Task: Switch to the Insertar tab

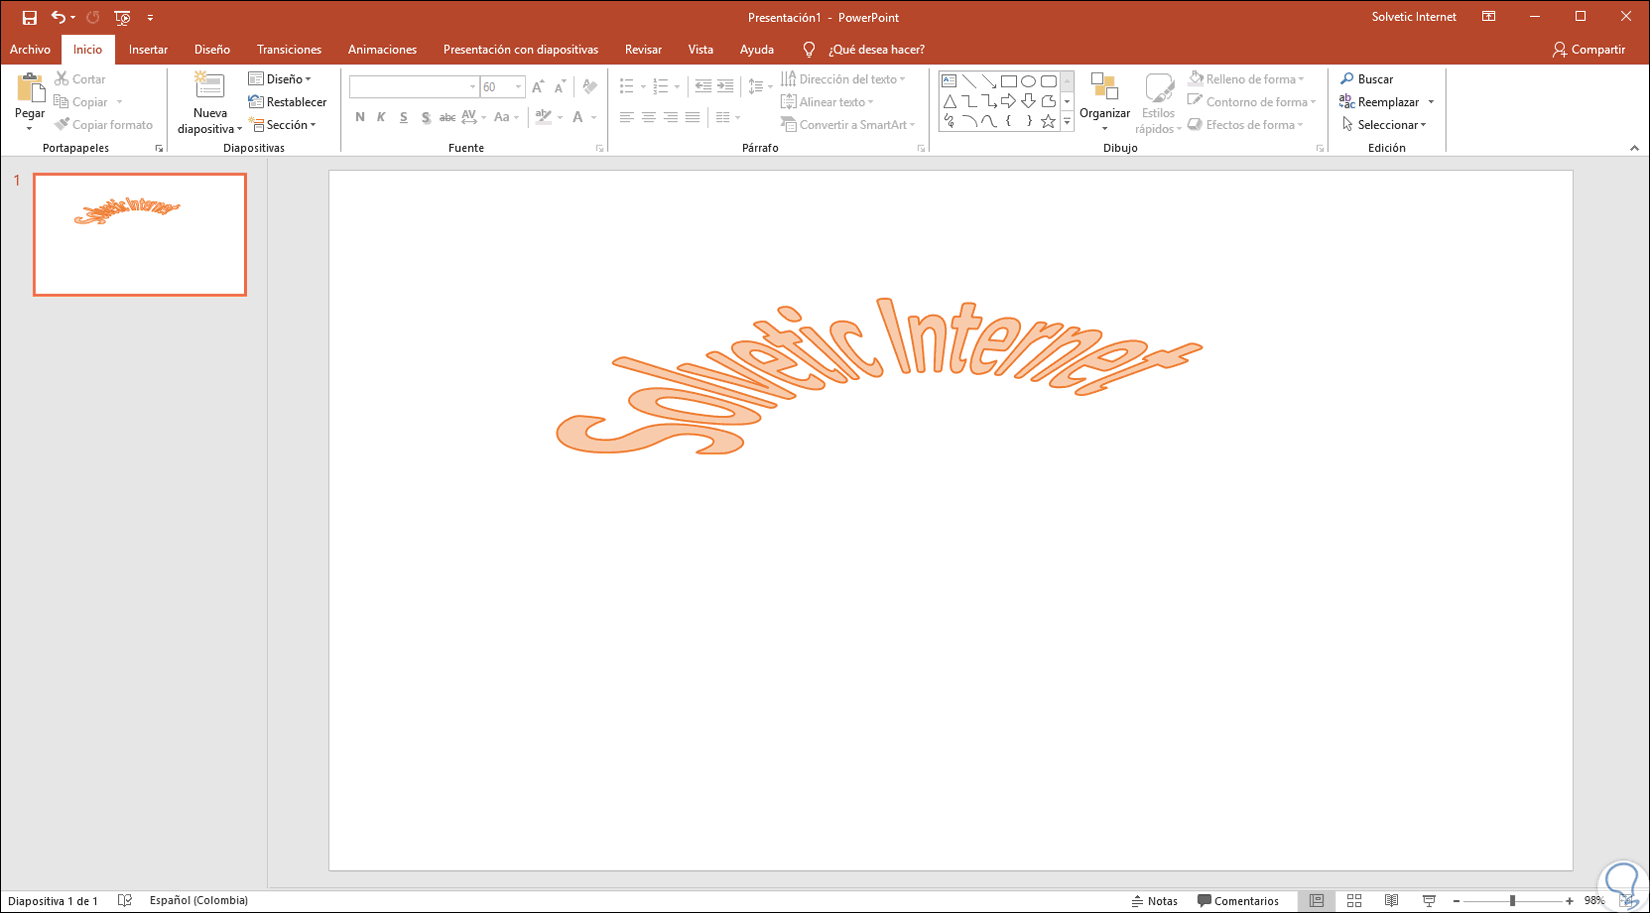Action: [148, 49]
